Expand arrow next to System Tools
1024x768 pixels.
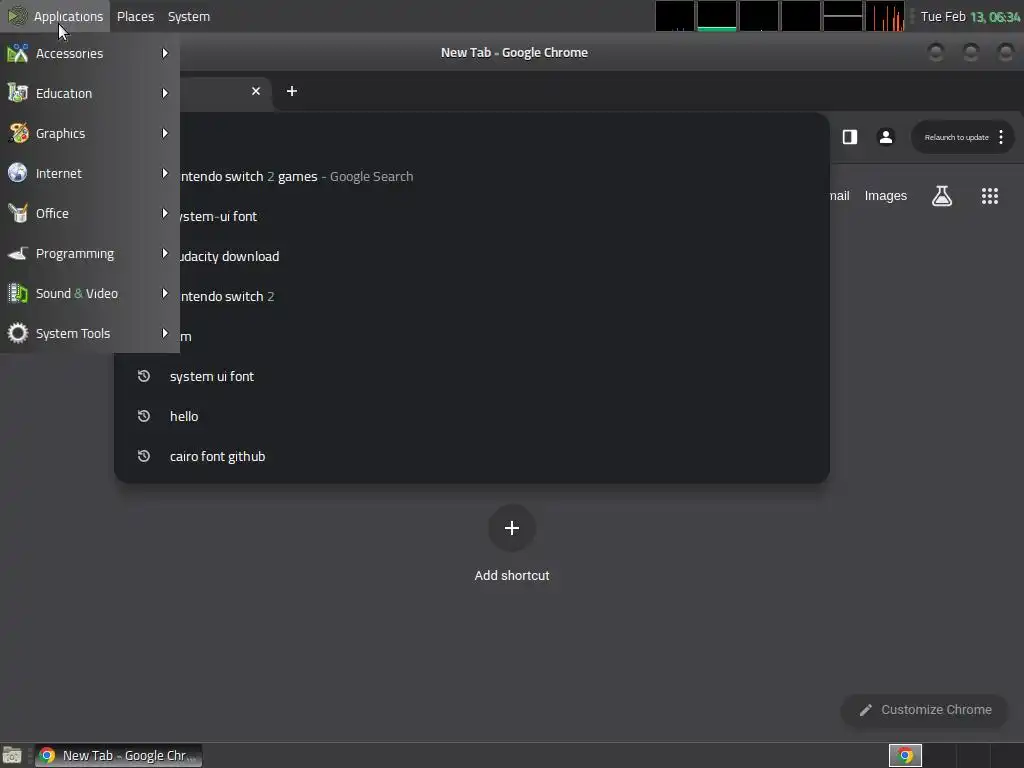tap(165, 332)
